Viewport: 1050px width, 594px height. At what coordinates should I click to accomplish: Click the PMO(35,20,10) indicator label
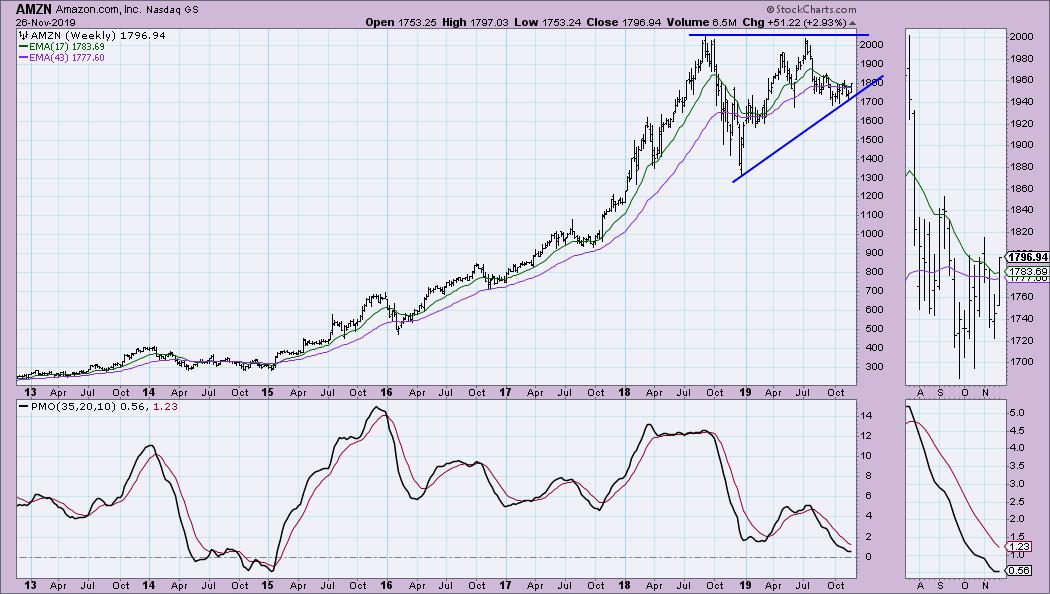[74, 406]
